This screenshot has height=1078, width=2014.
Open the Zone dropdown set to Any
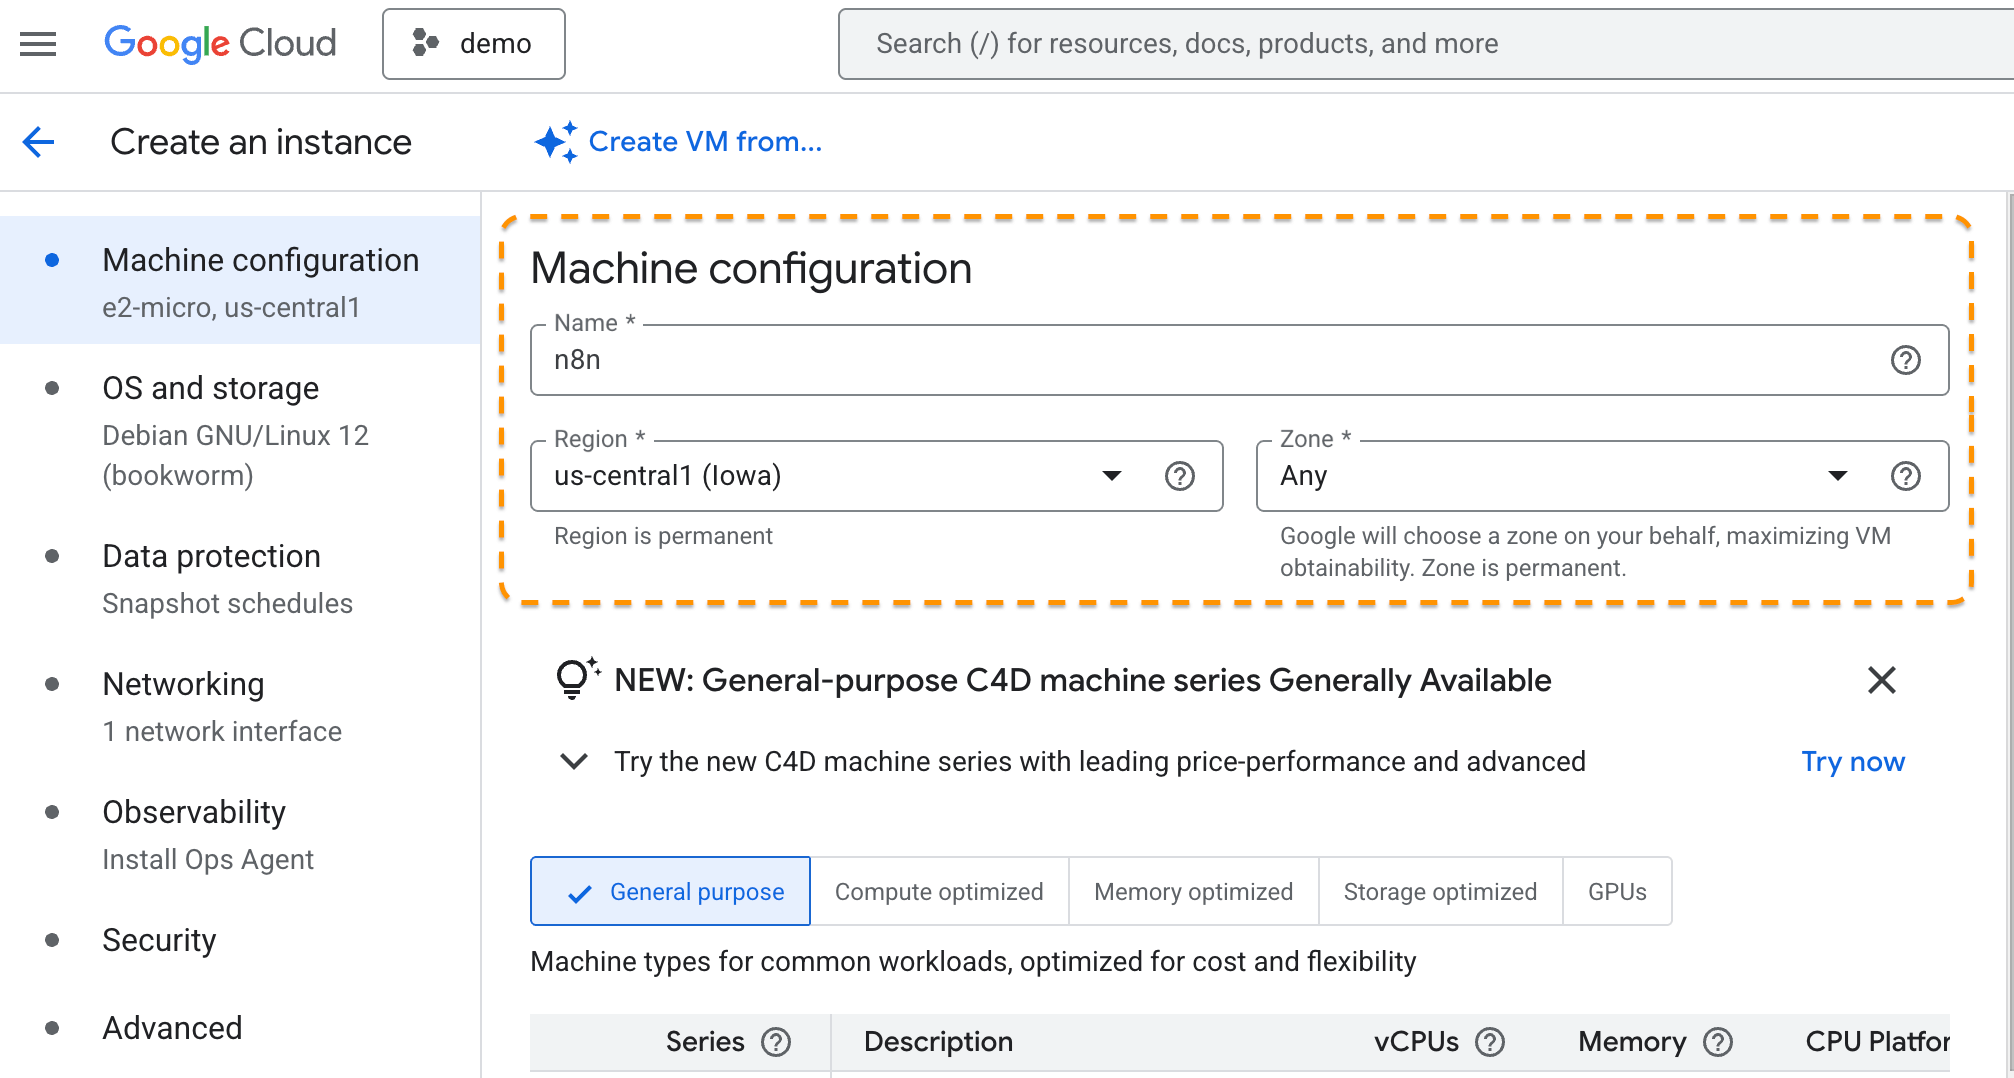tap(1560, 476)
